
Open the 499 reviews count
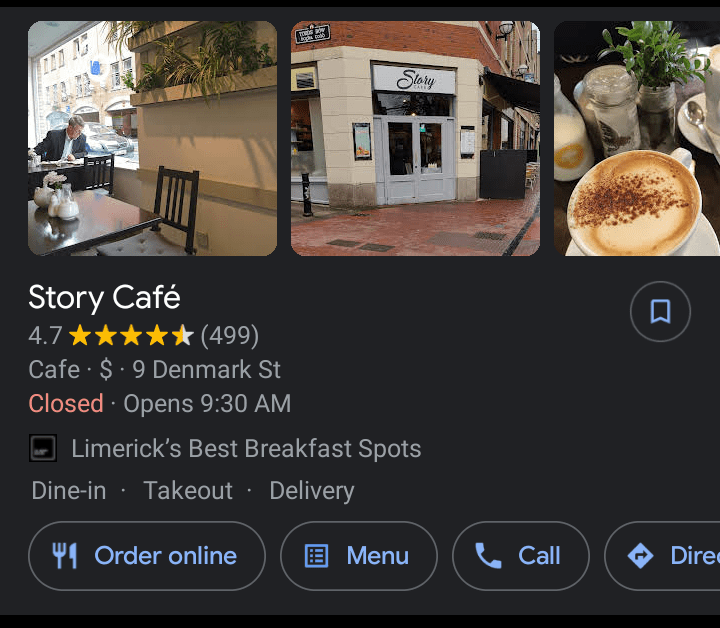[230, 336]
